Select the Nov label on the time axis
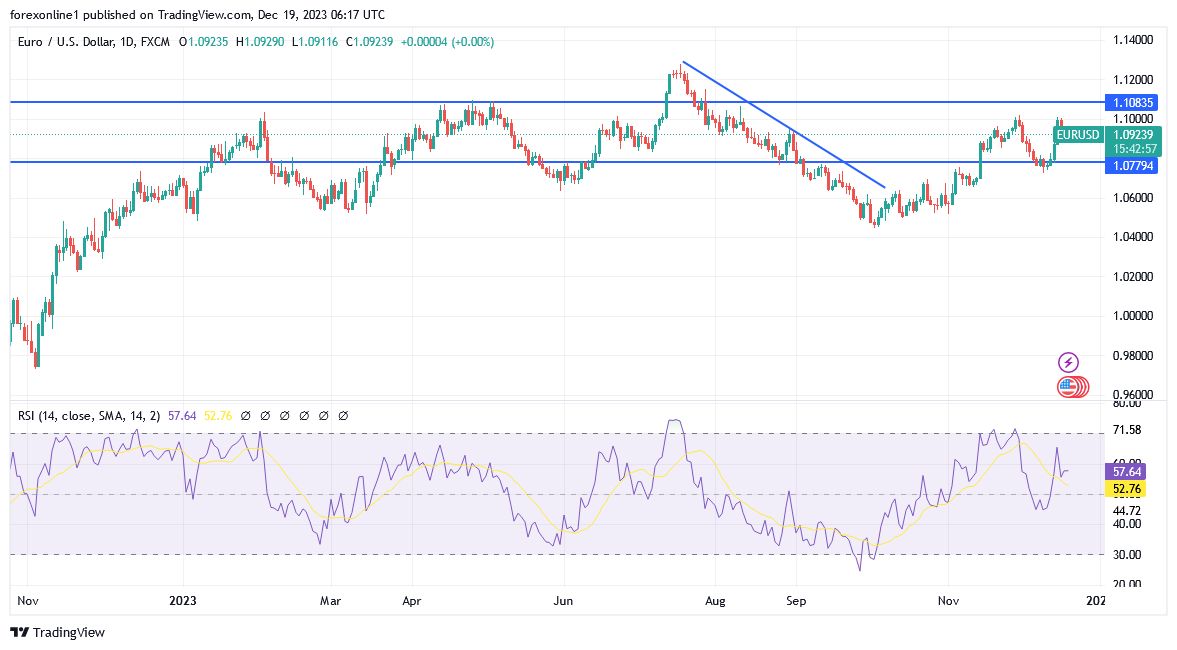 [27, 601]
